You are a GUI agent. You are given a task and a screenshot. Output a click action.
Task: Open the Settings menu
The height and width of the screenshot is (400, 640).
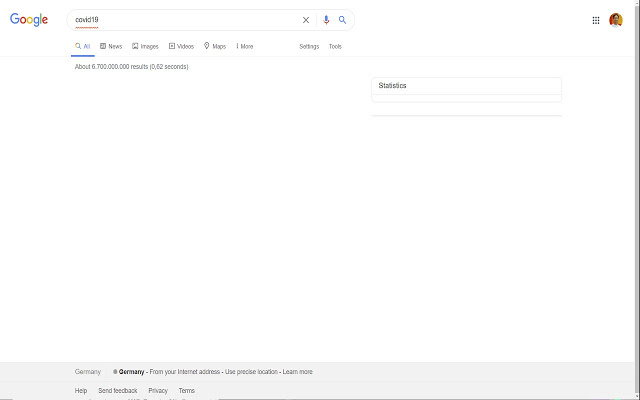tap(309, 47)
